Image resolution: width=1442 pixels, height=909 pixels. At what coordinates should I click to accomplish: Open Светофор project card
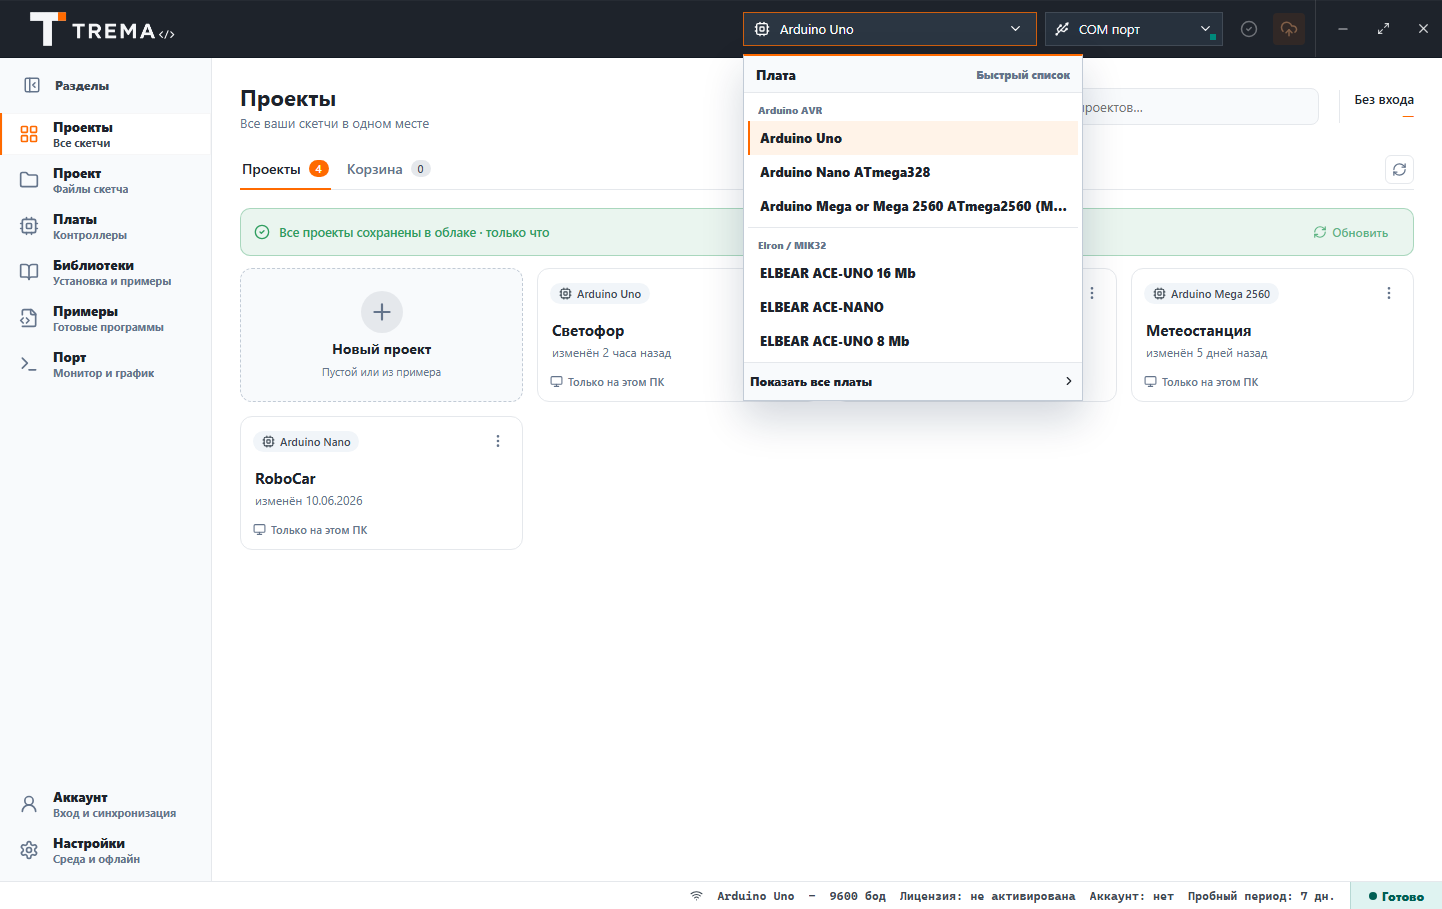(640, 335)
